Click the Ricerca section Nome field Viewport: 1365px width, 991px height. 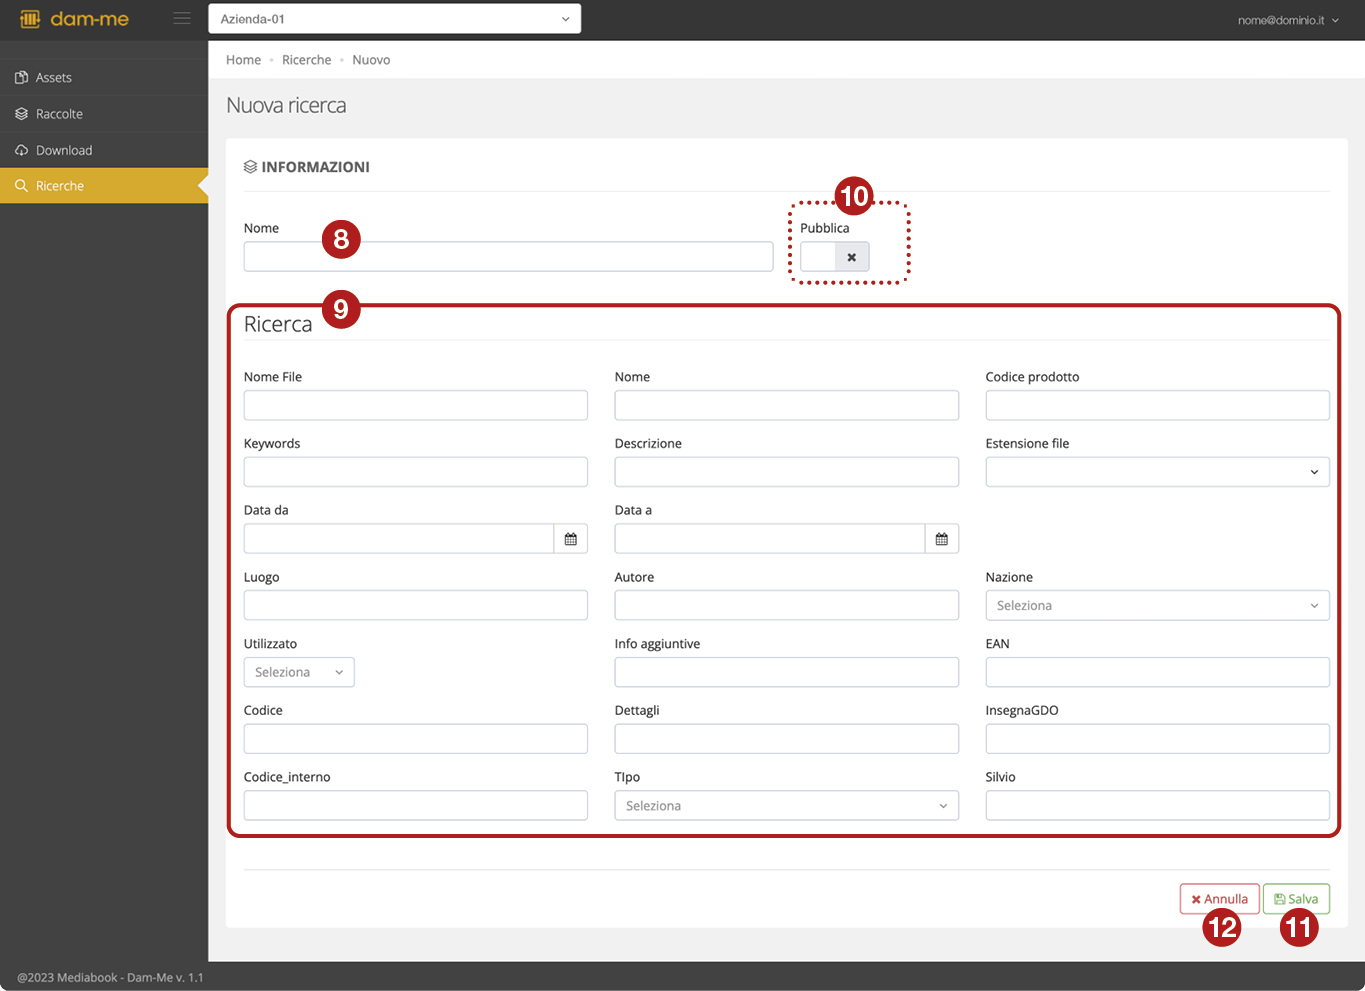click(786, 405)
